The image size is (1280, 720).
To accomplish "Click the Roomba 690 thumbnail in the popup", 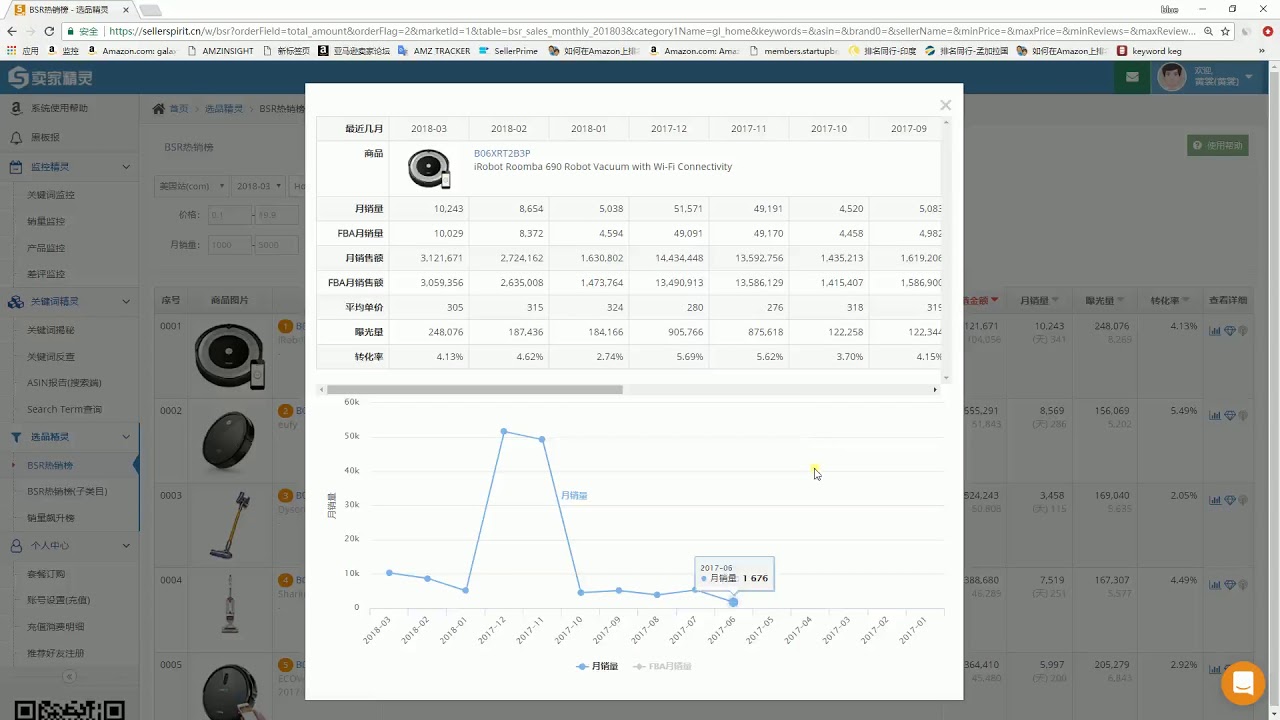I will [x=429, y=168].
